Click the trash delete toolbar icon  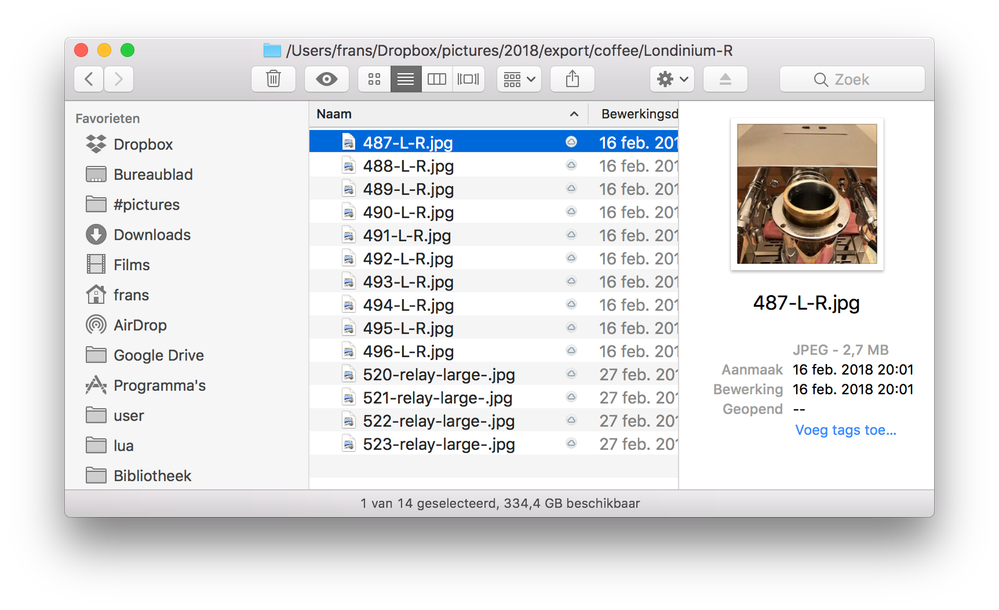(x=273, y=79)
